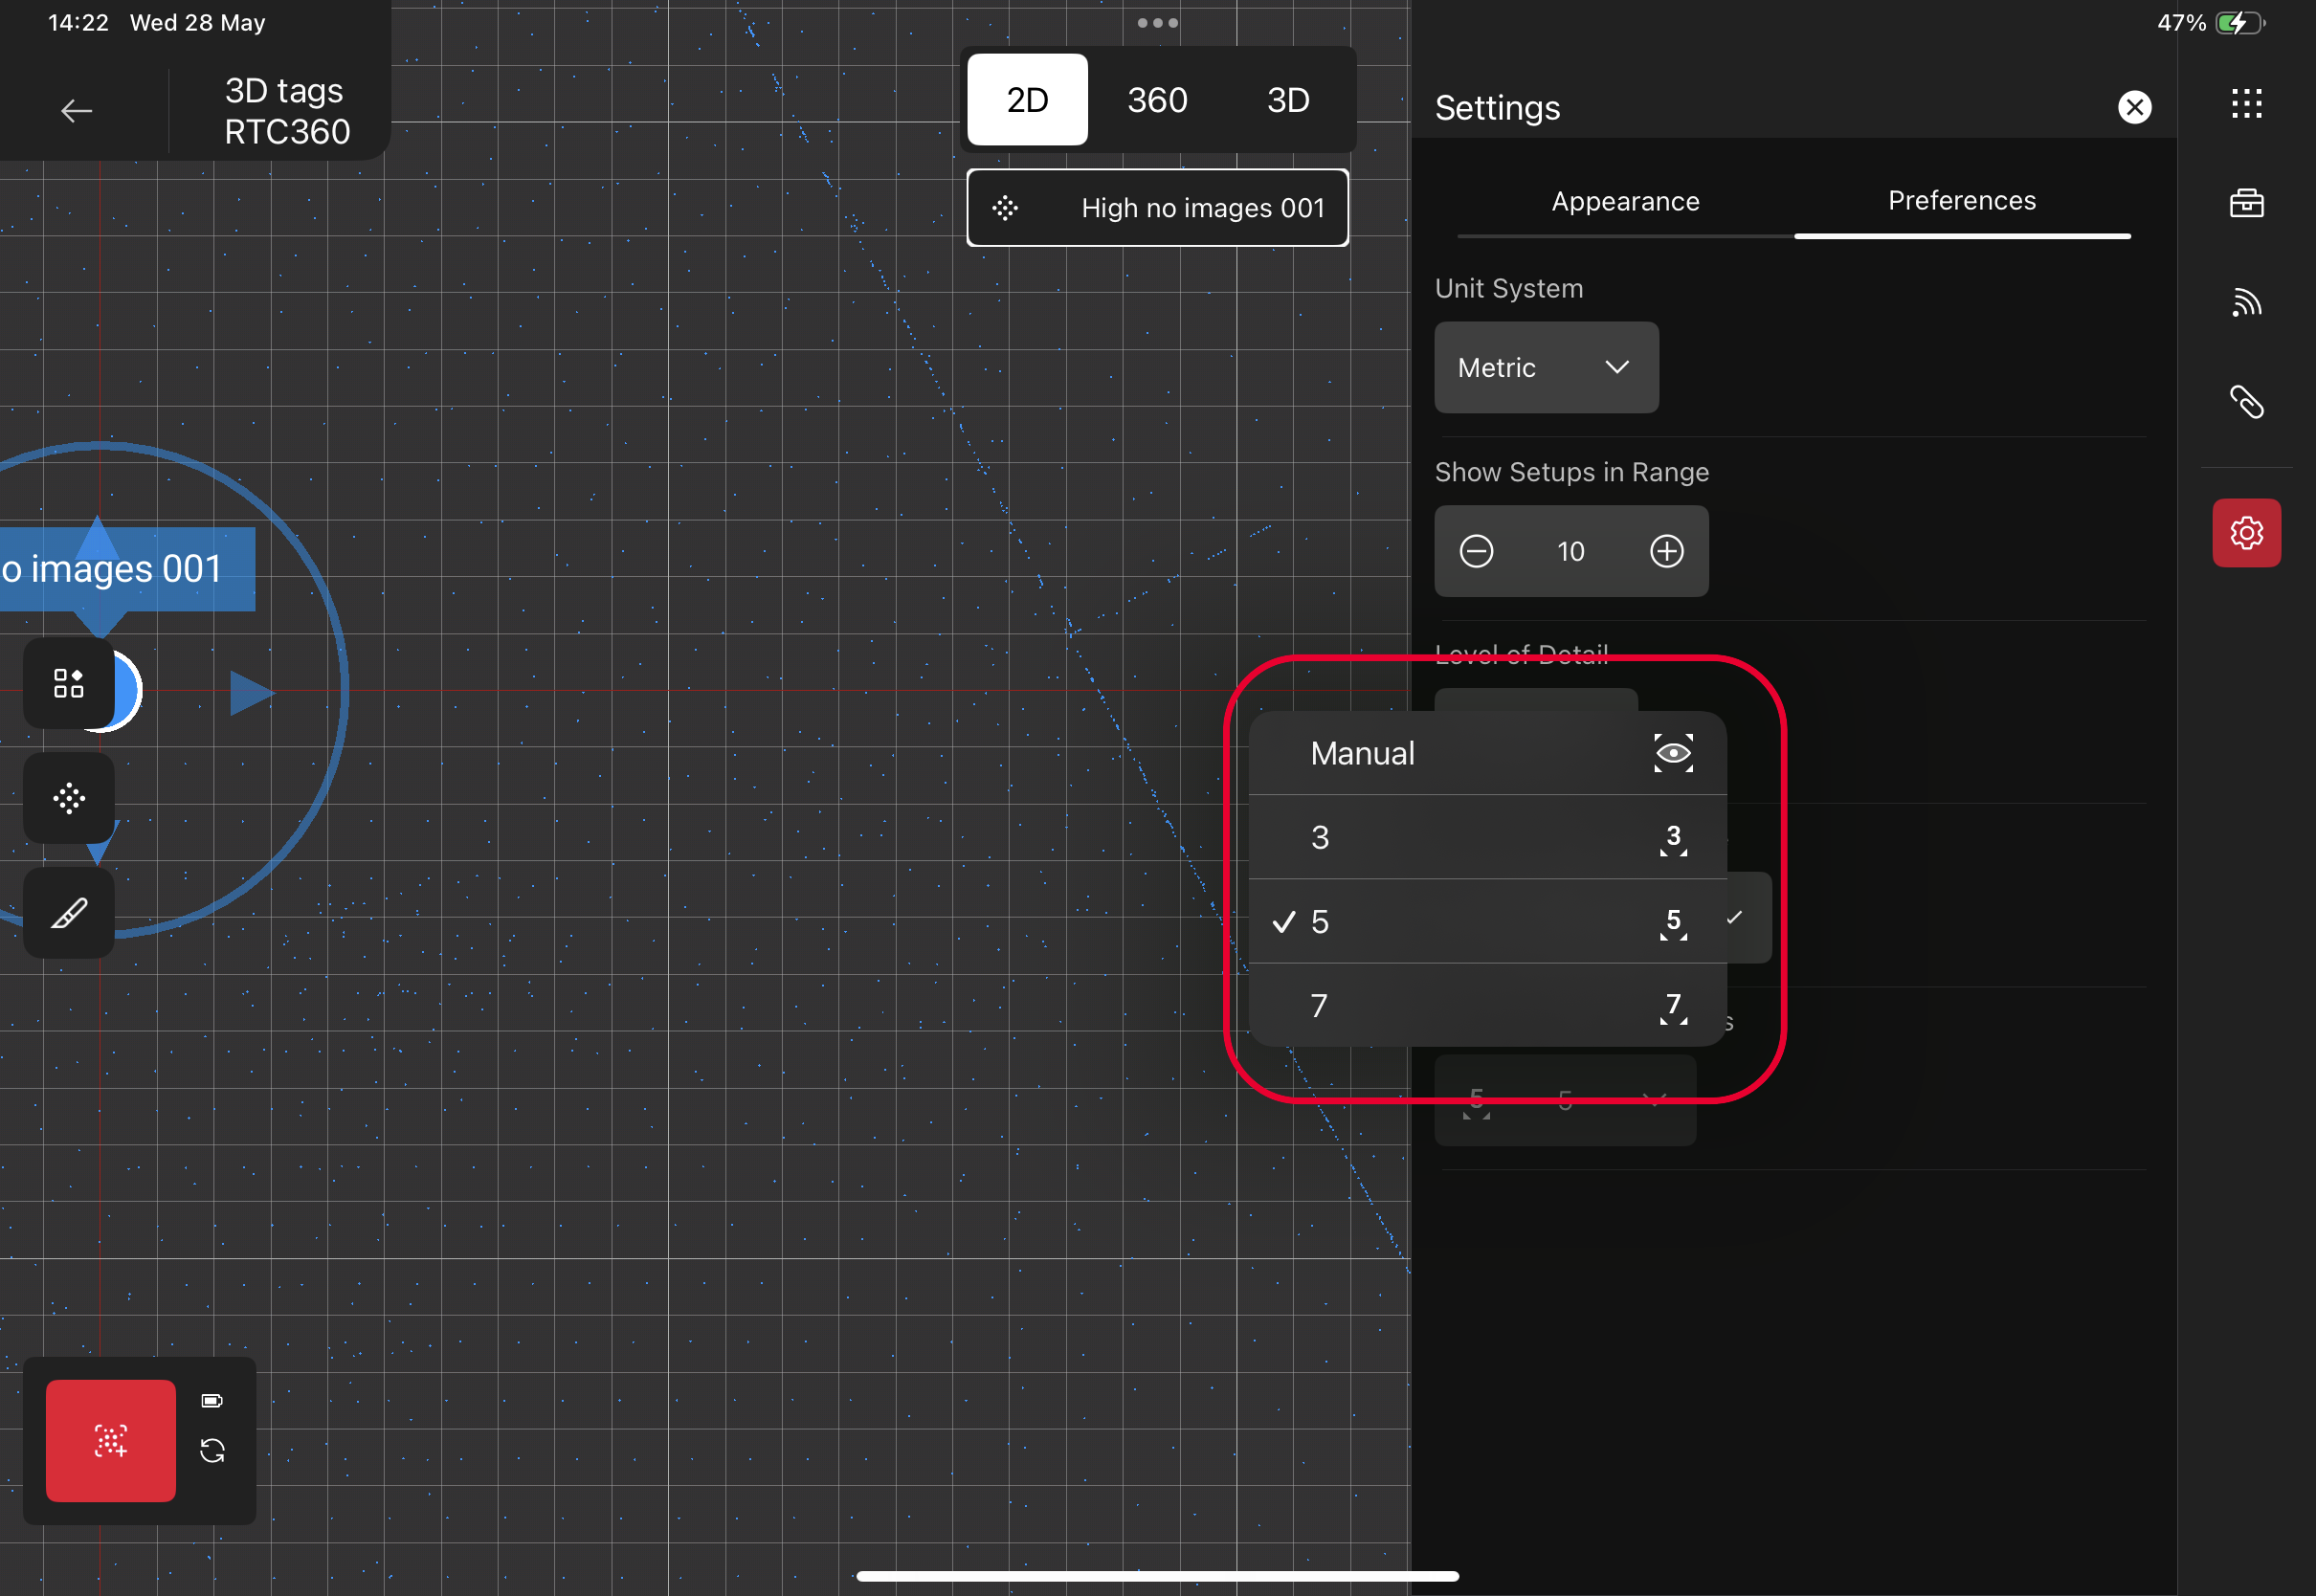Open the paperclip attachments icon
Viewport: 2316px width, 1596px height.
(x=2246, y=402)
